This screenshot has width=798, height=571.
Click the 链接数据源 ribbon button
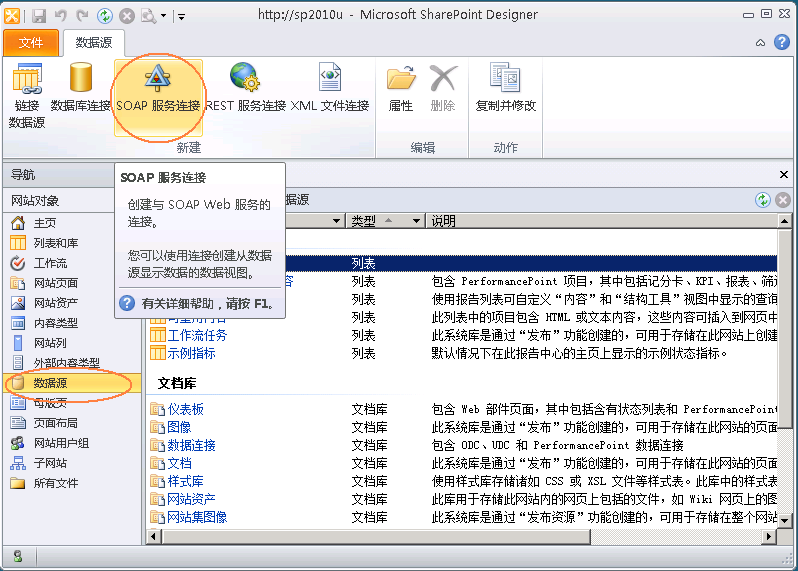pyautogui.click(x=26, y=96)
